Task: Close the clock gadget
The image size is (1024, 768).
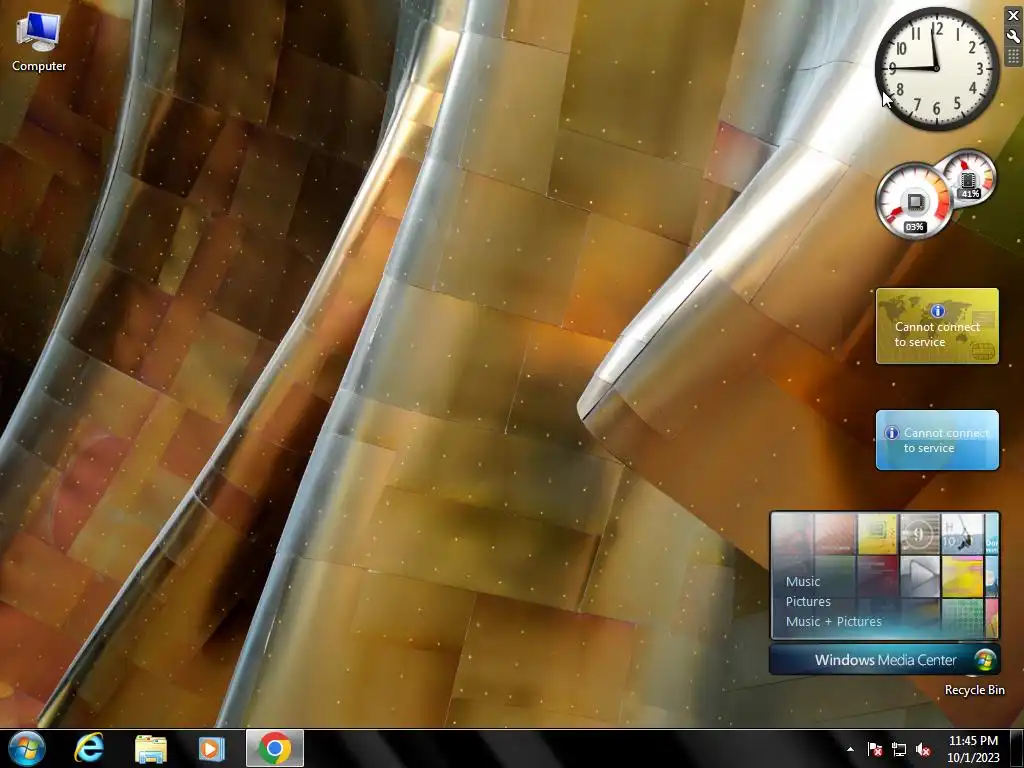Action: click(x=1014, y=16)
